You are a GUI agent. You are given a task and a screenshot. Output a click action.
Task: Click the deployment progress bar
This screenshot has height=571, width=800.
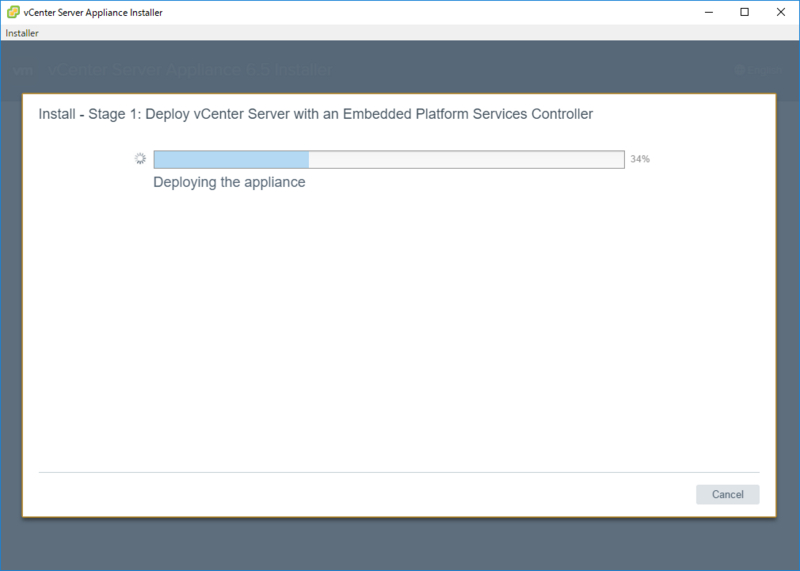click(x=389, y=159)
